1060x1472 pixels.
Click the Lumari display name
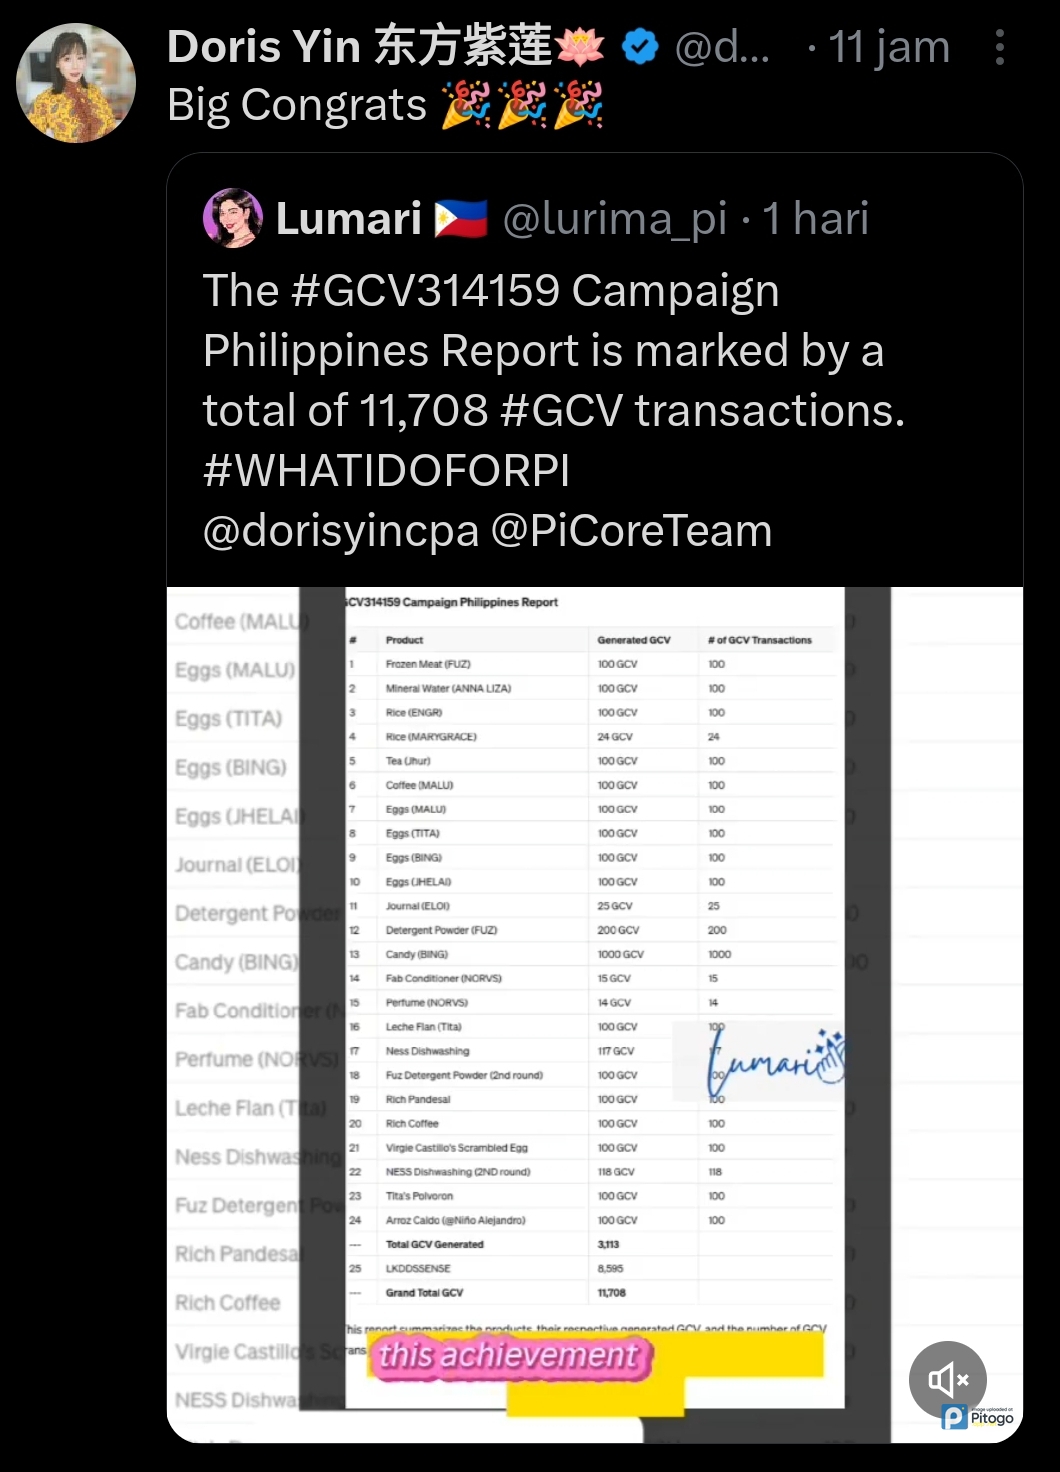(x=348, y=219)
